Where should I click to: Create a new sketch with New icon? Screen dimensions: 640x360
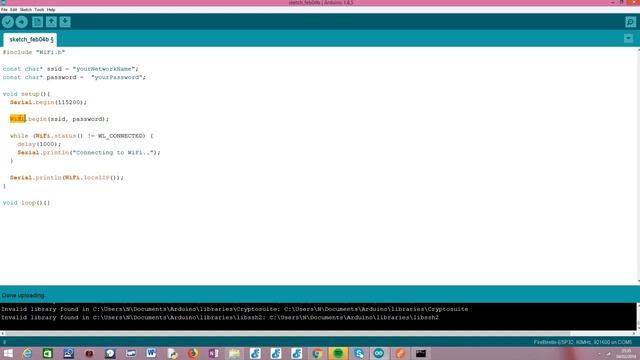pyautogui.click(x=38, y=22)
